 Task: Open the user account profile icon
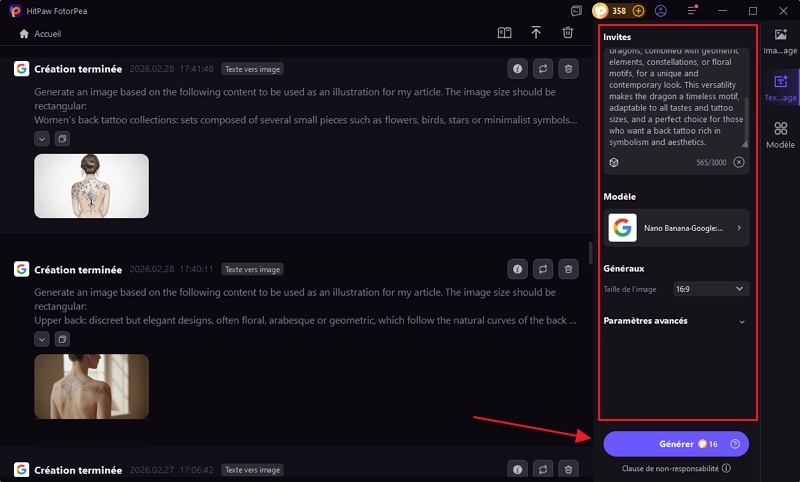pos(661,11)
